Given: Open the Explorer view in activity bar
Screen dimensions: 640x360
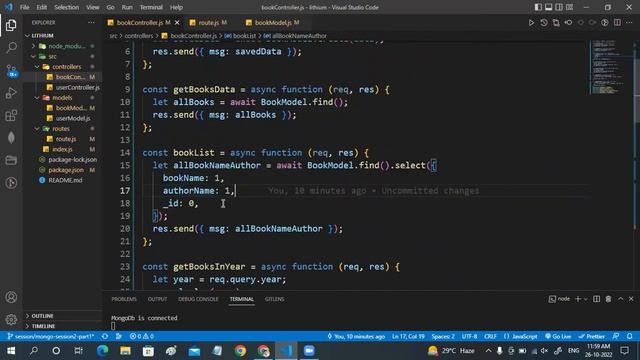Looking at the screenshot, I should [x=11, y=25].
